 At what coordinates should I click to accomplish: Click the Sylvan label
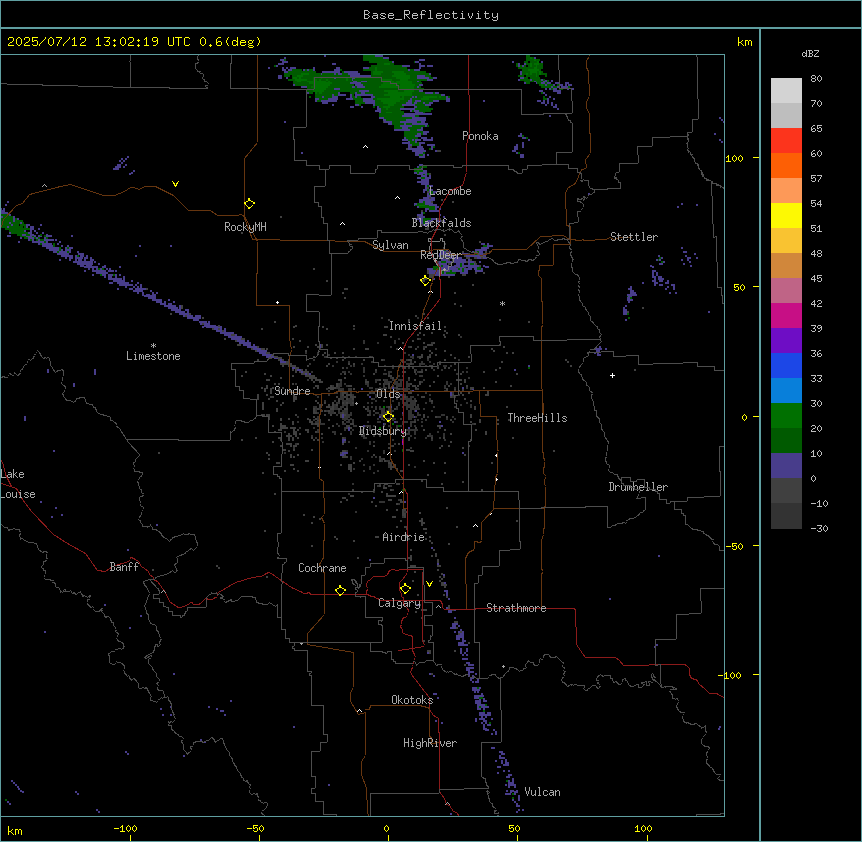390,245
